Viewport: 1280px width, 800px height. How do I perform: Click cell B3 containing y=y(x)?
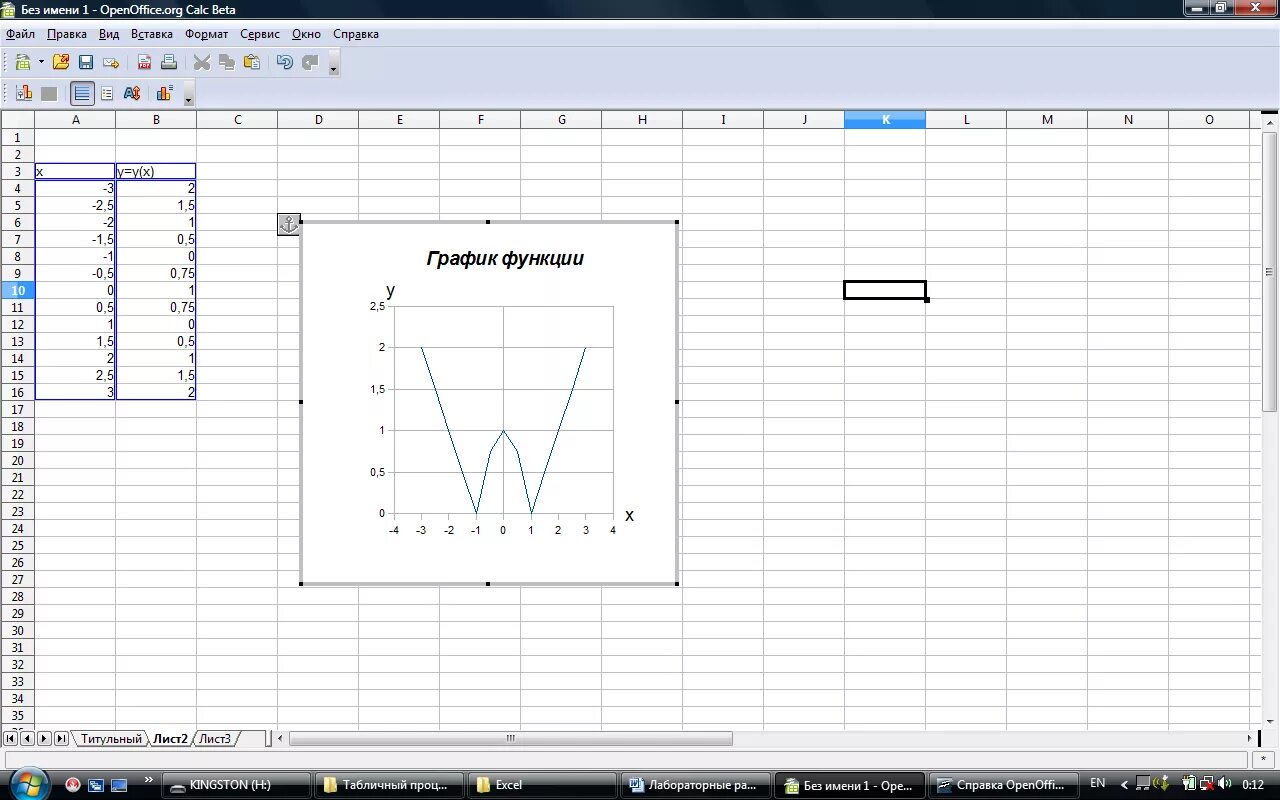tap(156, 171)
